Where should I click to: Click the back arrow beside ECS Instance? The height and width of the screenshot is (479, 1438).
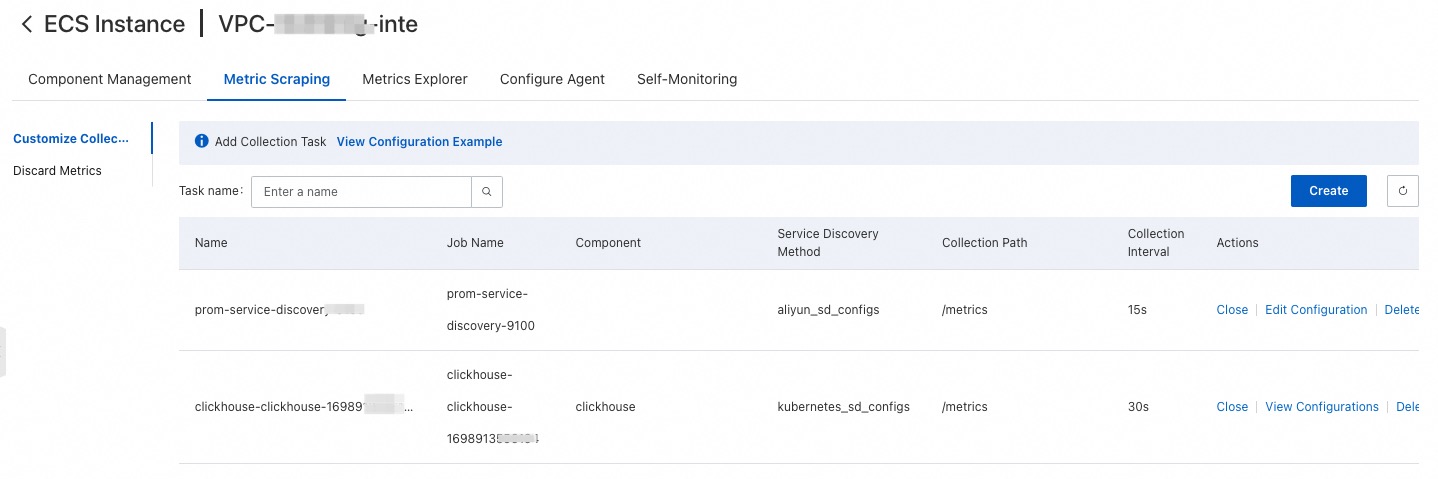click(27, 25)
